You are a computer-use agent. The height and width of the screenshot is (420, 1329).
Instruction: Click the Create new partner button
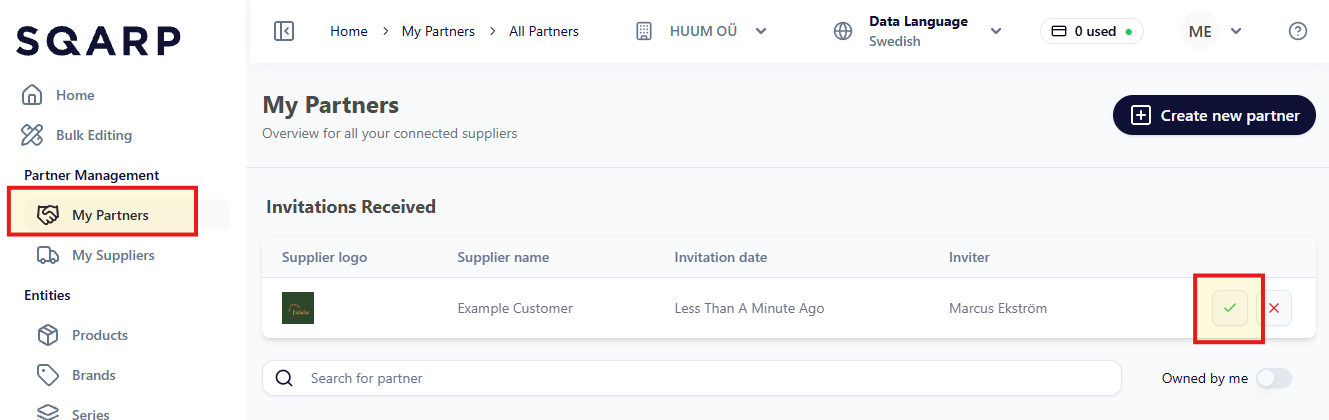click(x=1214, y=115)
